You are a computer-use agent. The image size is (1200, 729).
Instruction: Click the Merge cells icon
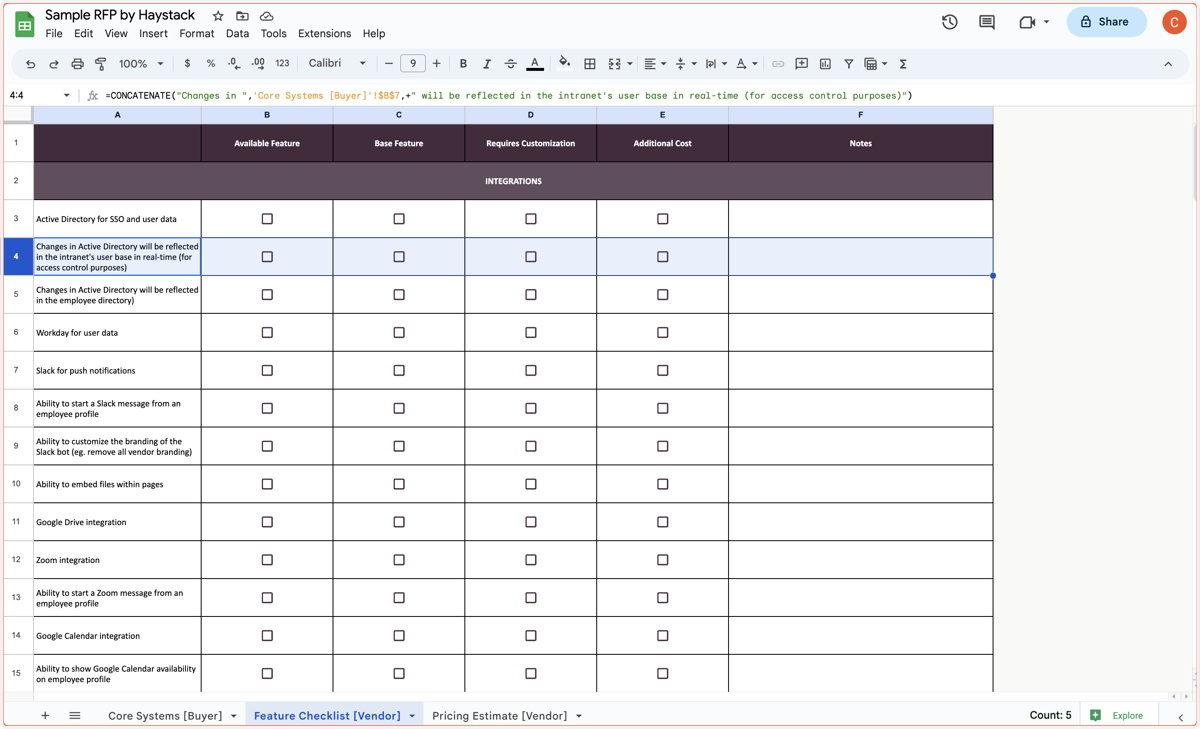point(615,64)
